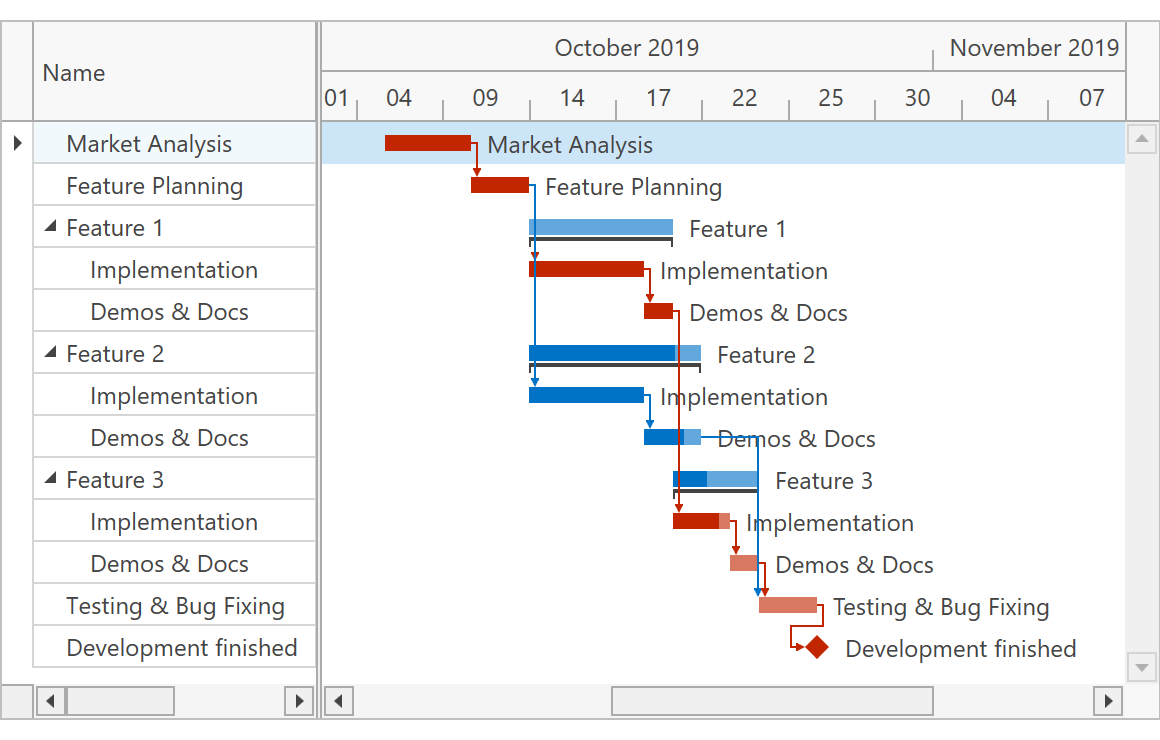Collapse the Feature 3 tree node
Screen dimensions: 1160x740
[x=50, y=478]
